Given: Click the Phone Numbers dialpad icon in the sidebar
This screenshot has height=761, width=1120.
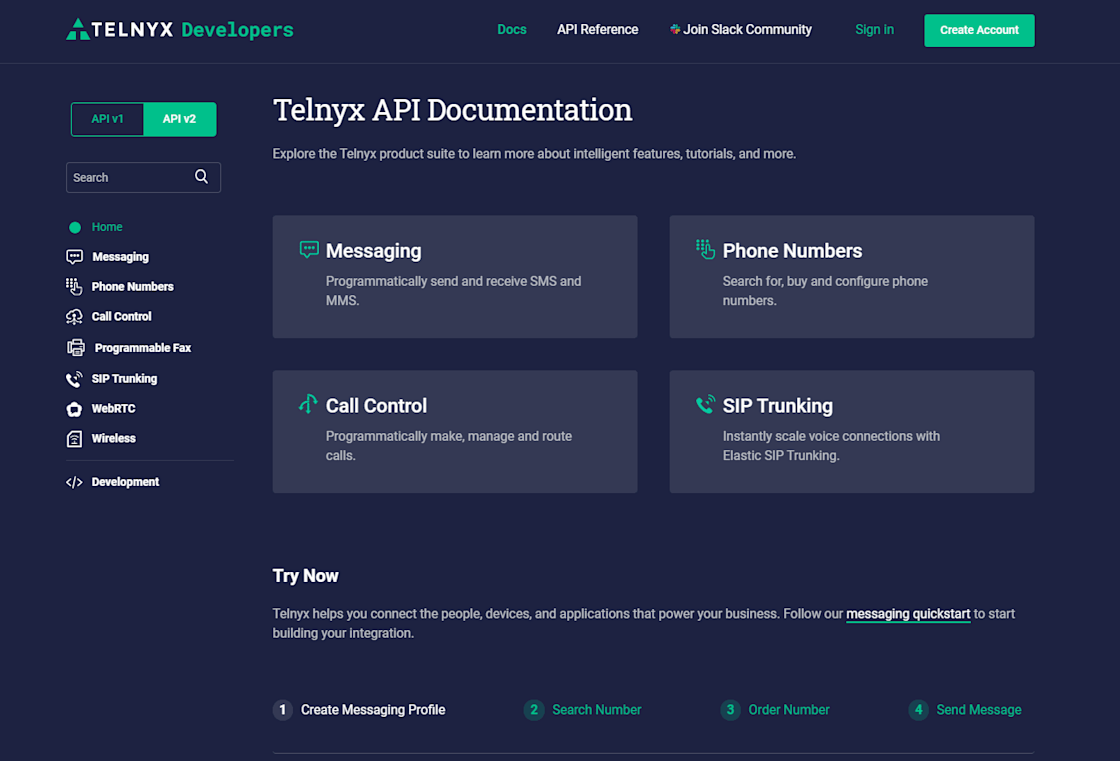Looking at the screenshot, I should click(x=74, y=287).
